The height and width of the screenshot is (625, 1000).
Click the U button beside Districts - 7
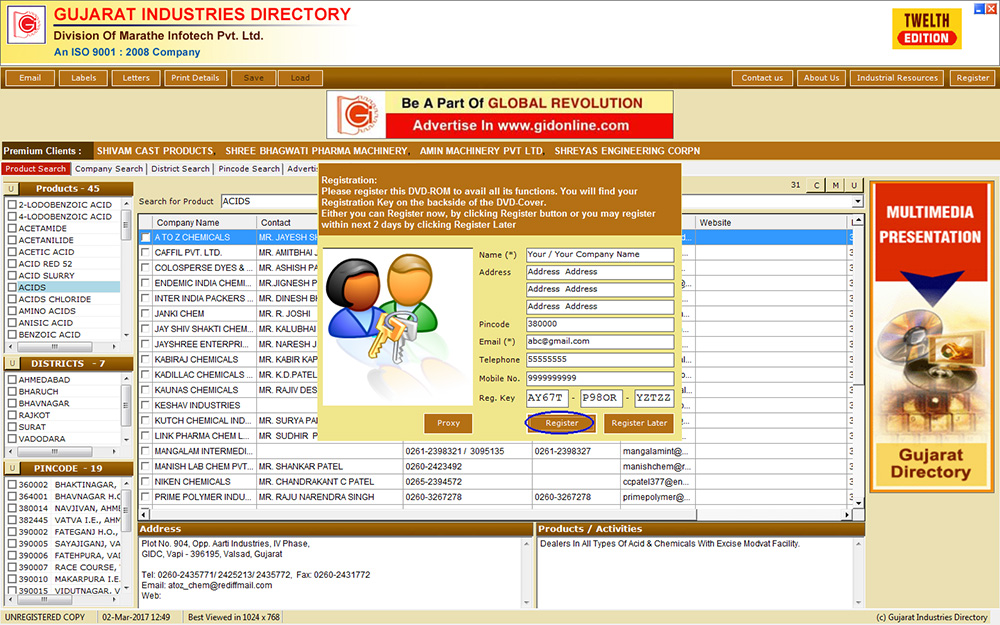click(11, 364)
